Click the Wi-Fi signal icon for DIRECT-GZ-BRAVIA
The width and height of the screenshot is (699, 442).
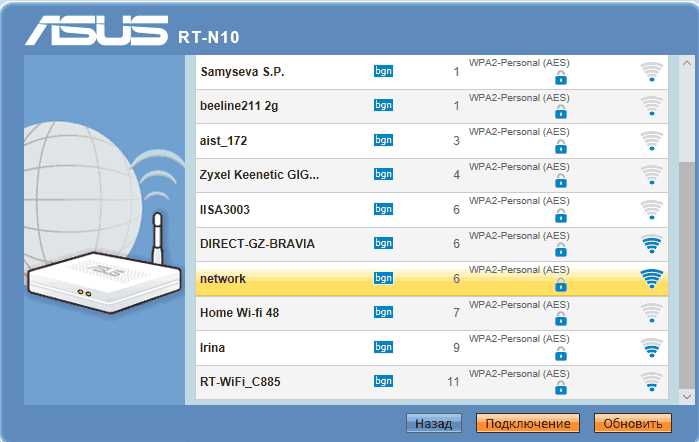click(x=651, y=244)
